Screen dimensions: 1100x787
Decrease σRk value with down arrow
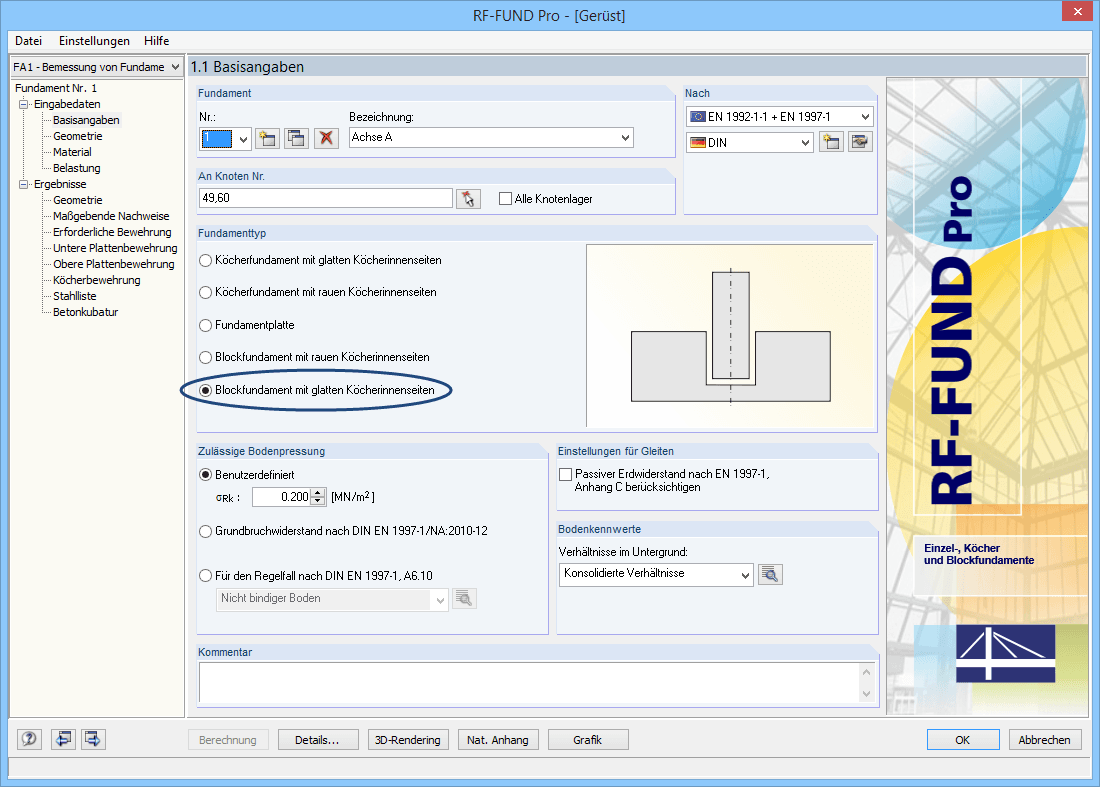click(x=318, y=501)
